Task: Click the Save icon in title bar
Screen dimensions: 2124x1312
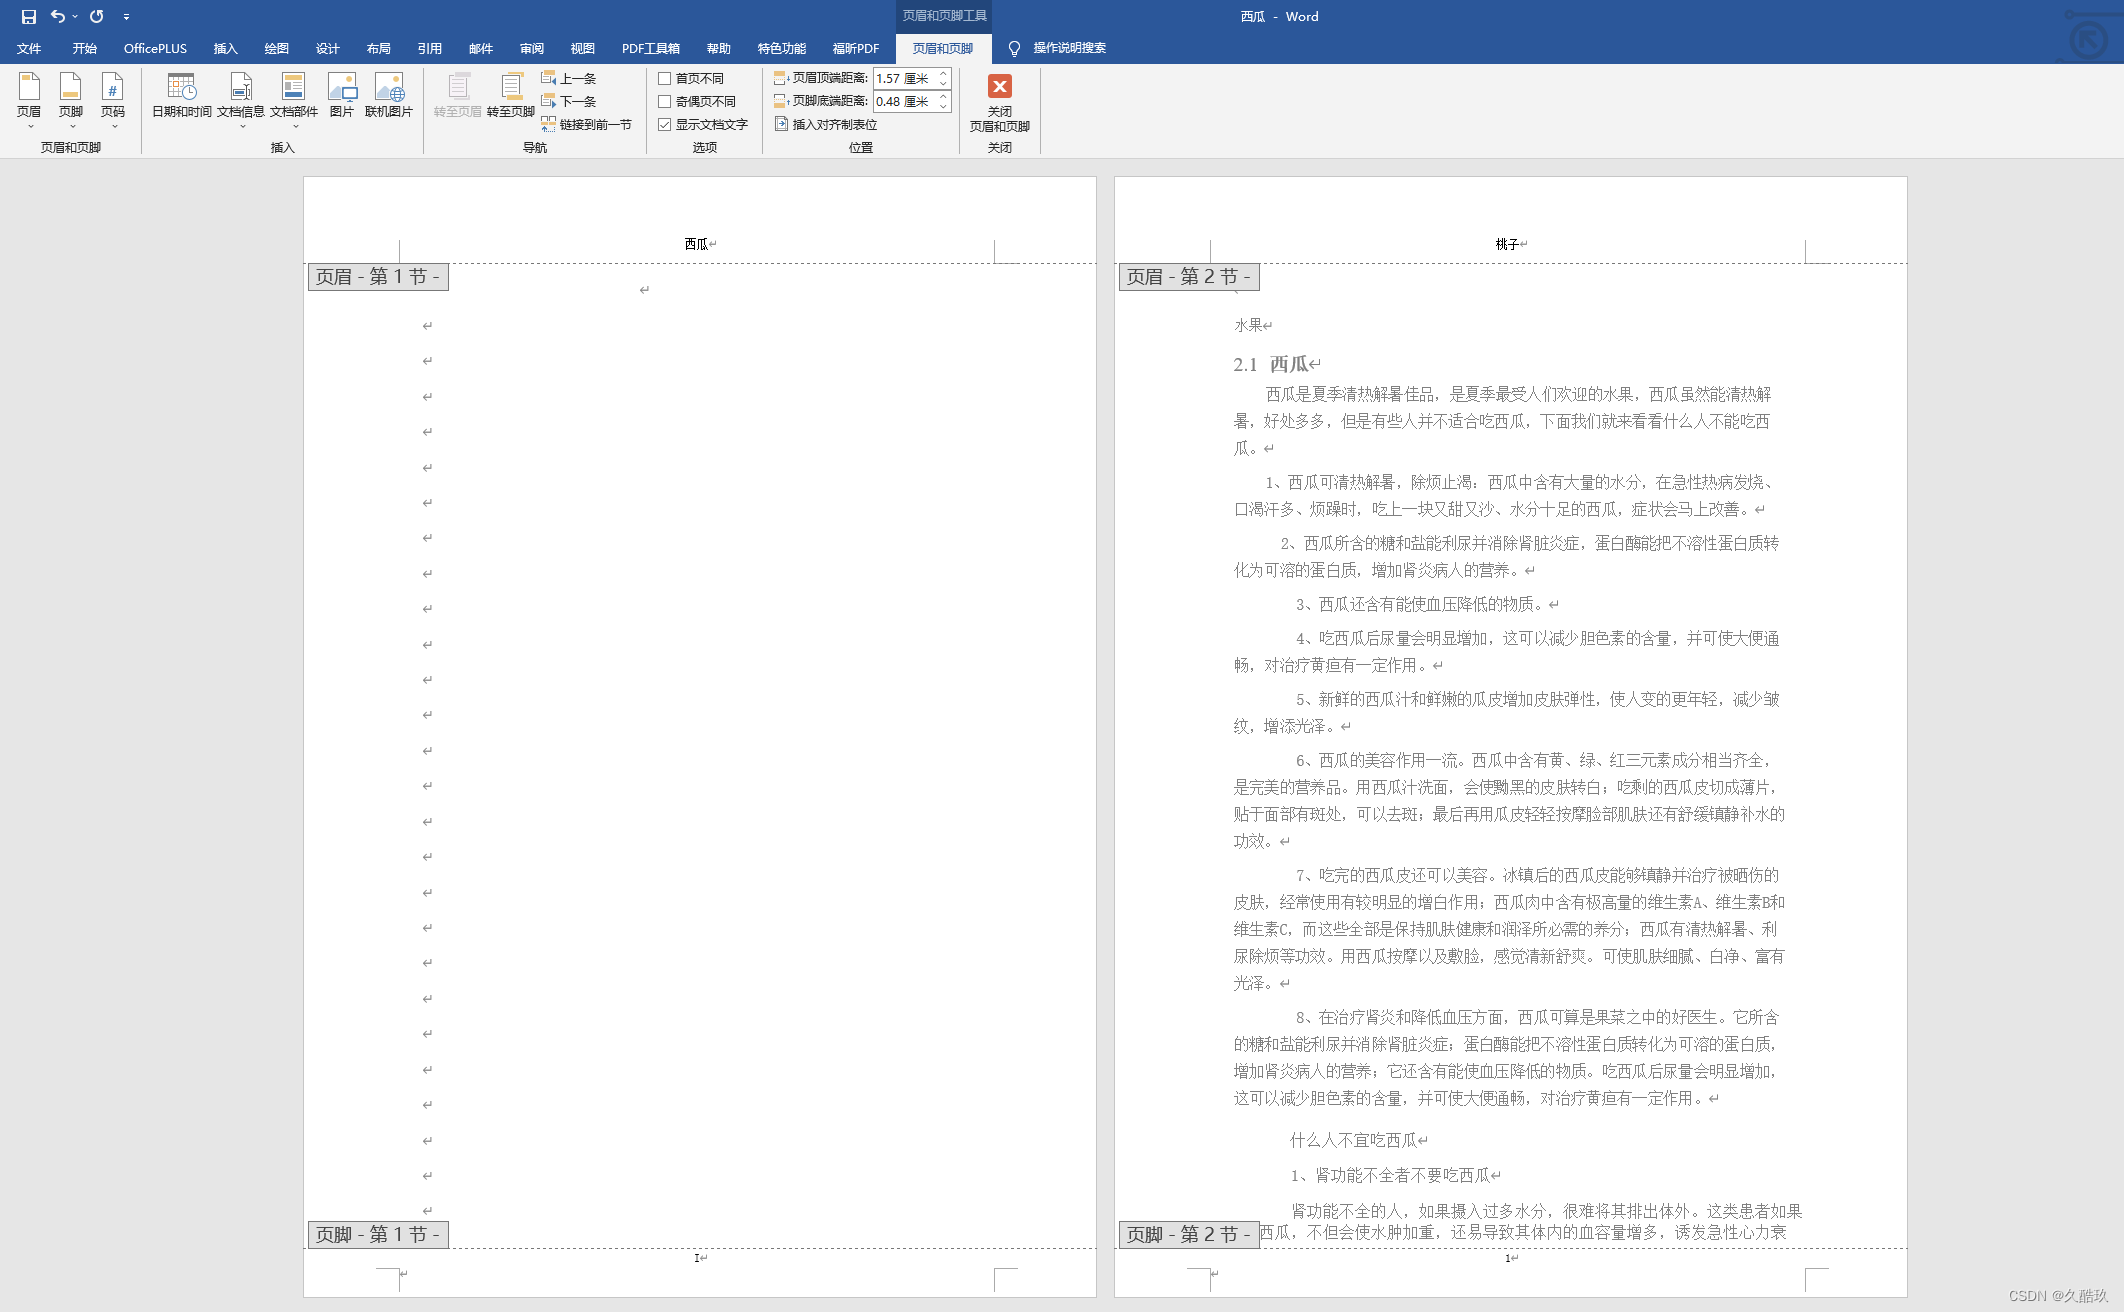Action: tap(28, 16)
